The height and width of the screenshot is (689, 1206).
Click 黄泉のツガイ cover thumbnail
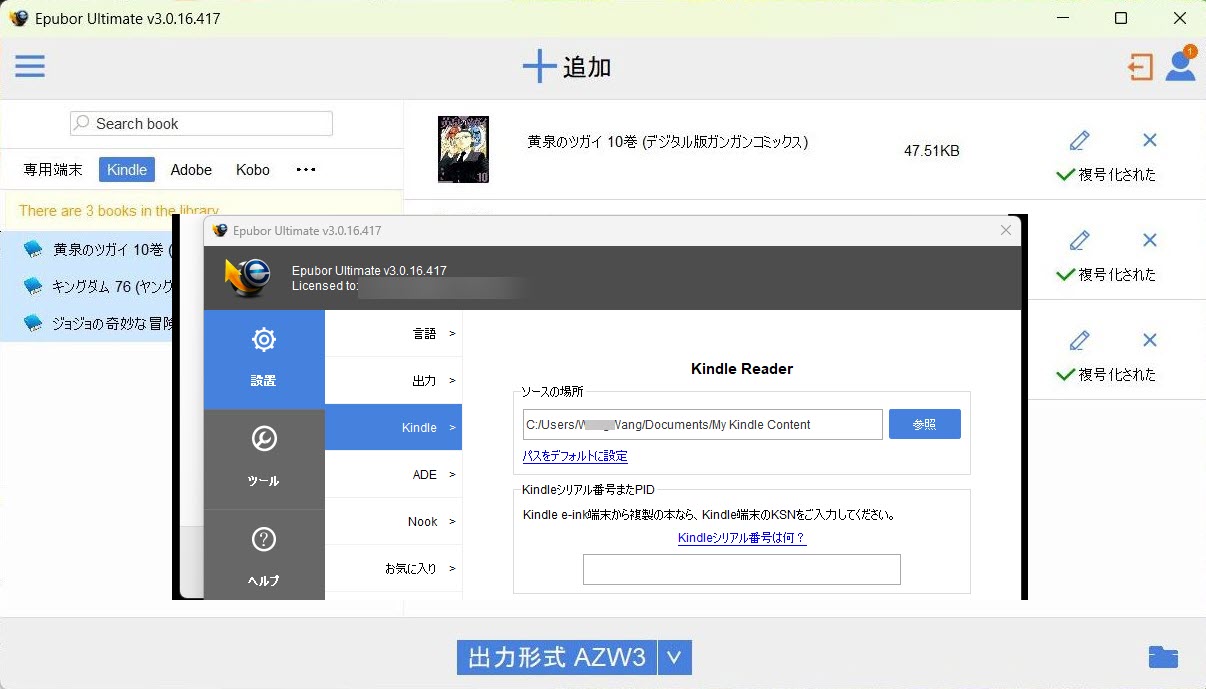point(463,150)
